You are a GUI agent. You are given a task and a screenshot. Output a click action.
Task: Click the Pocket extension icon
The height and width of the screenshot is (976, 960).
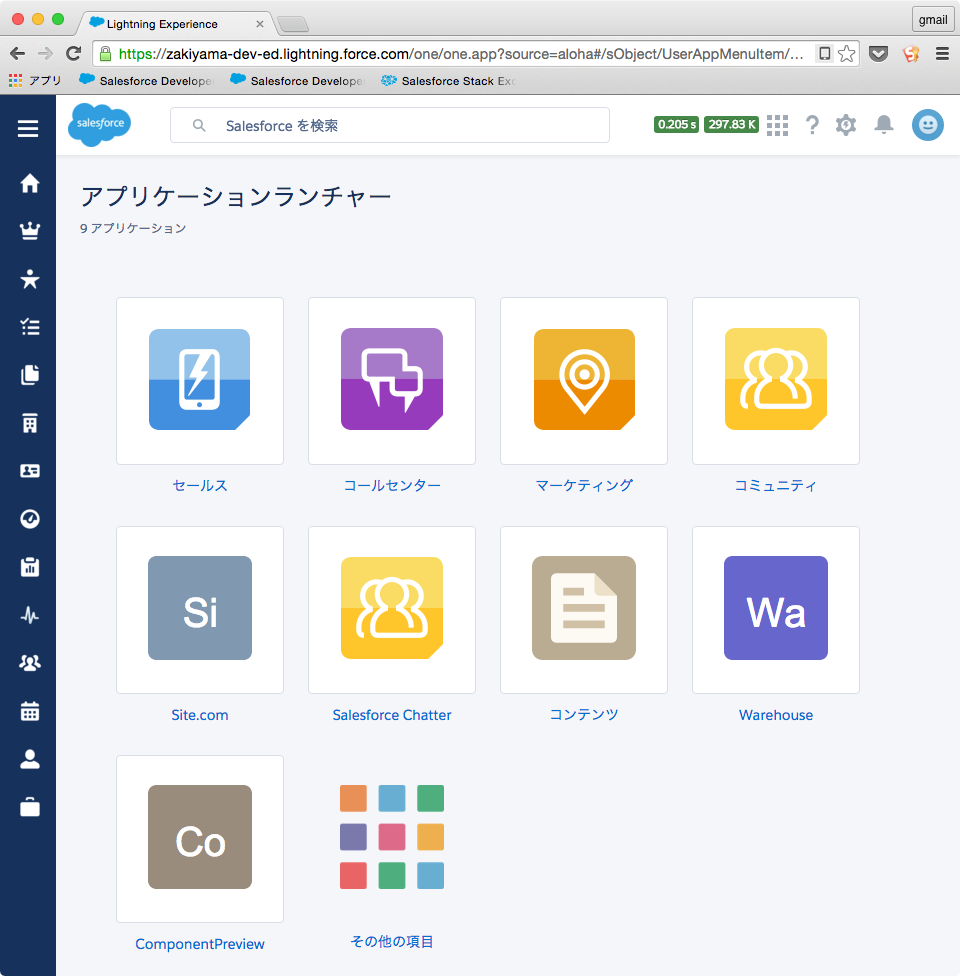point(878,54)
